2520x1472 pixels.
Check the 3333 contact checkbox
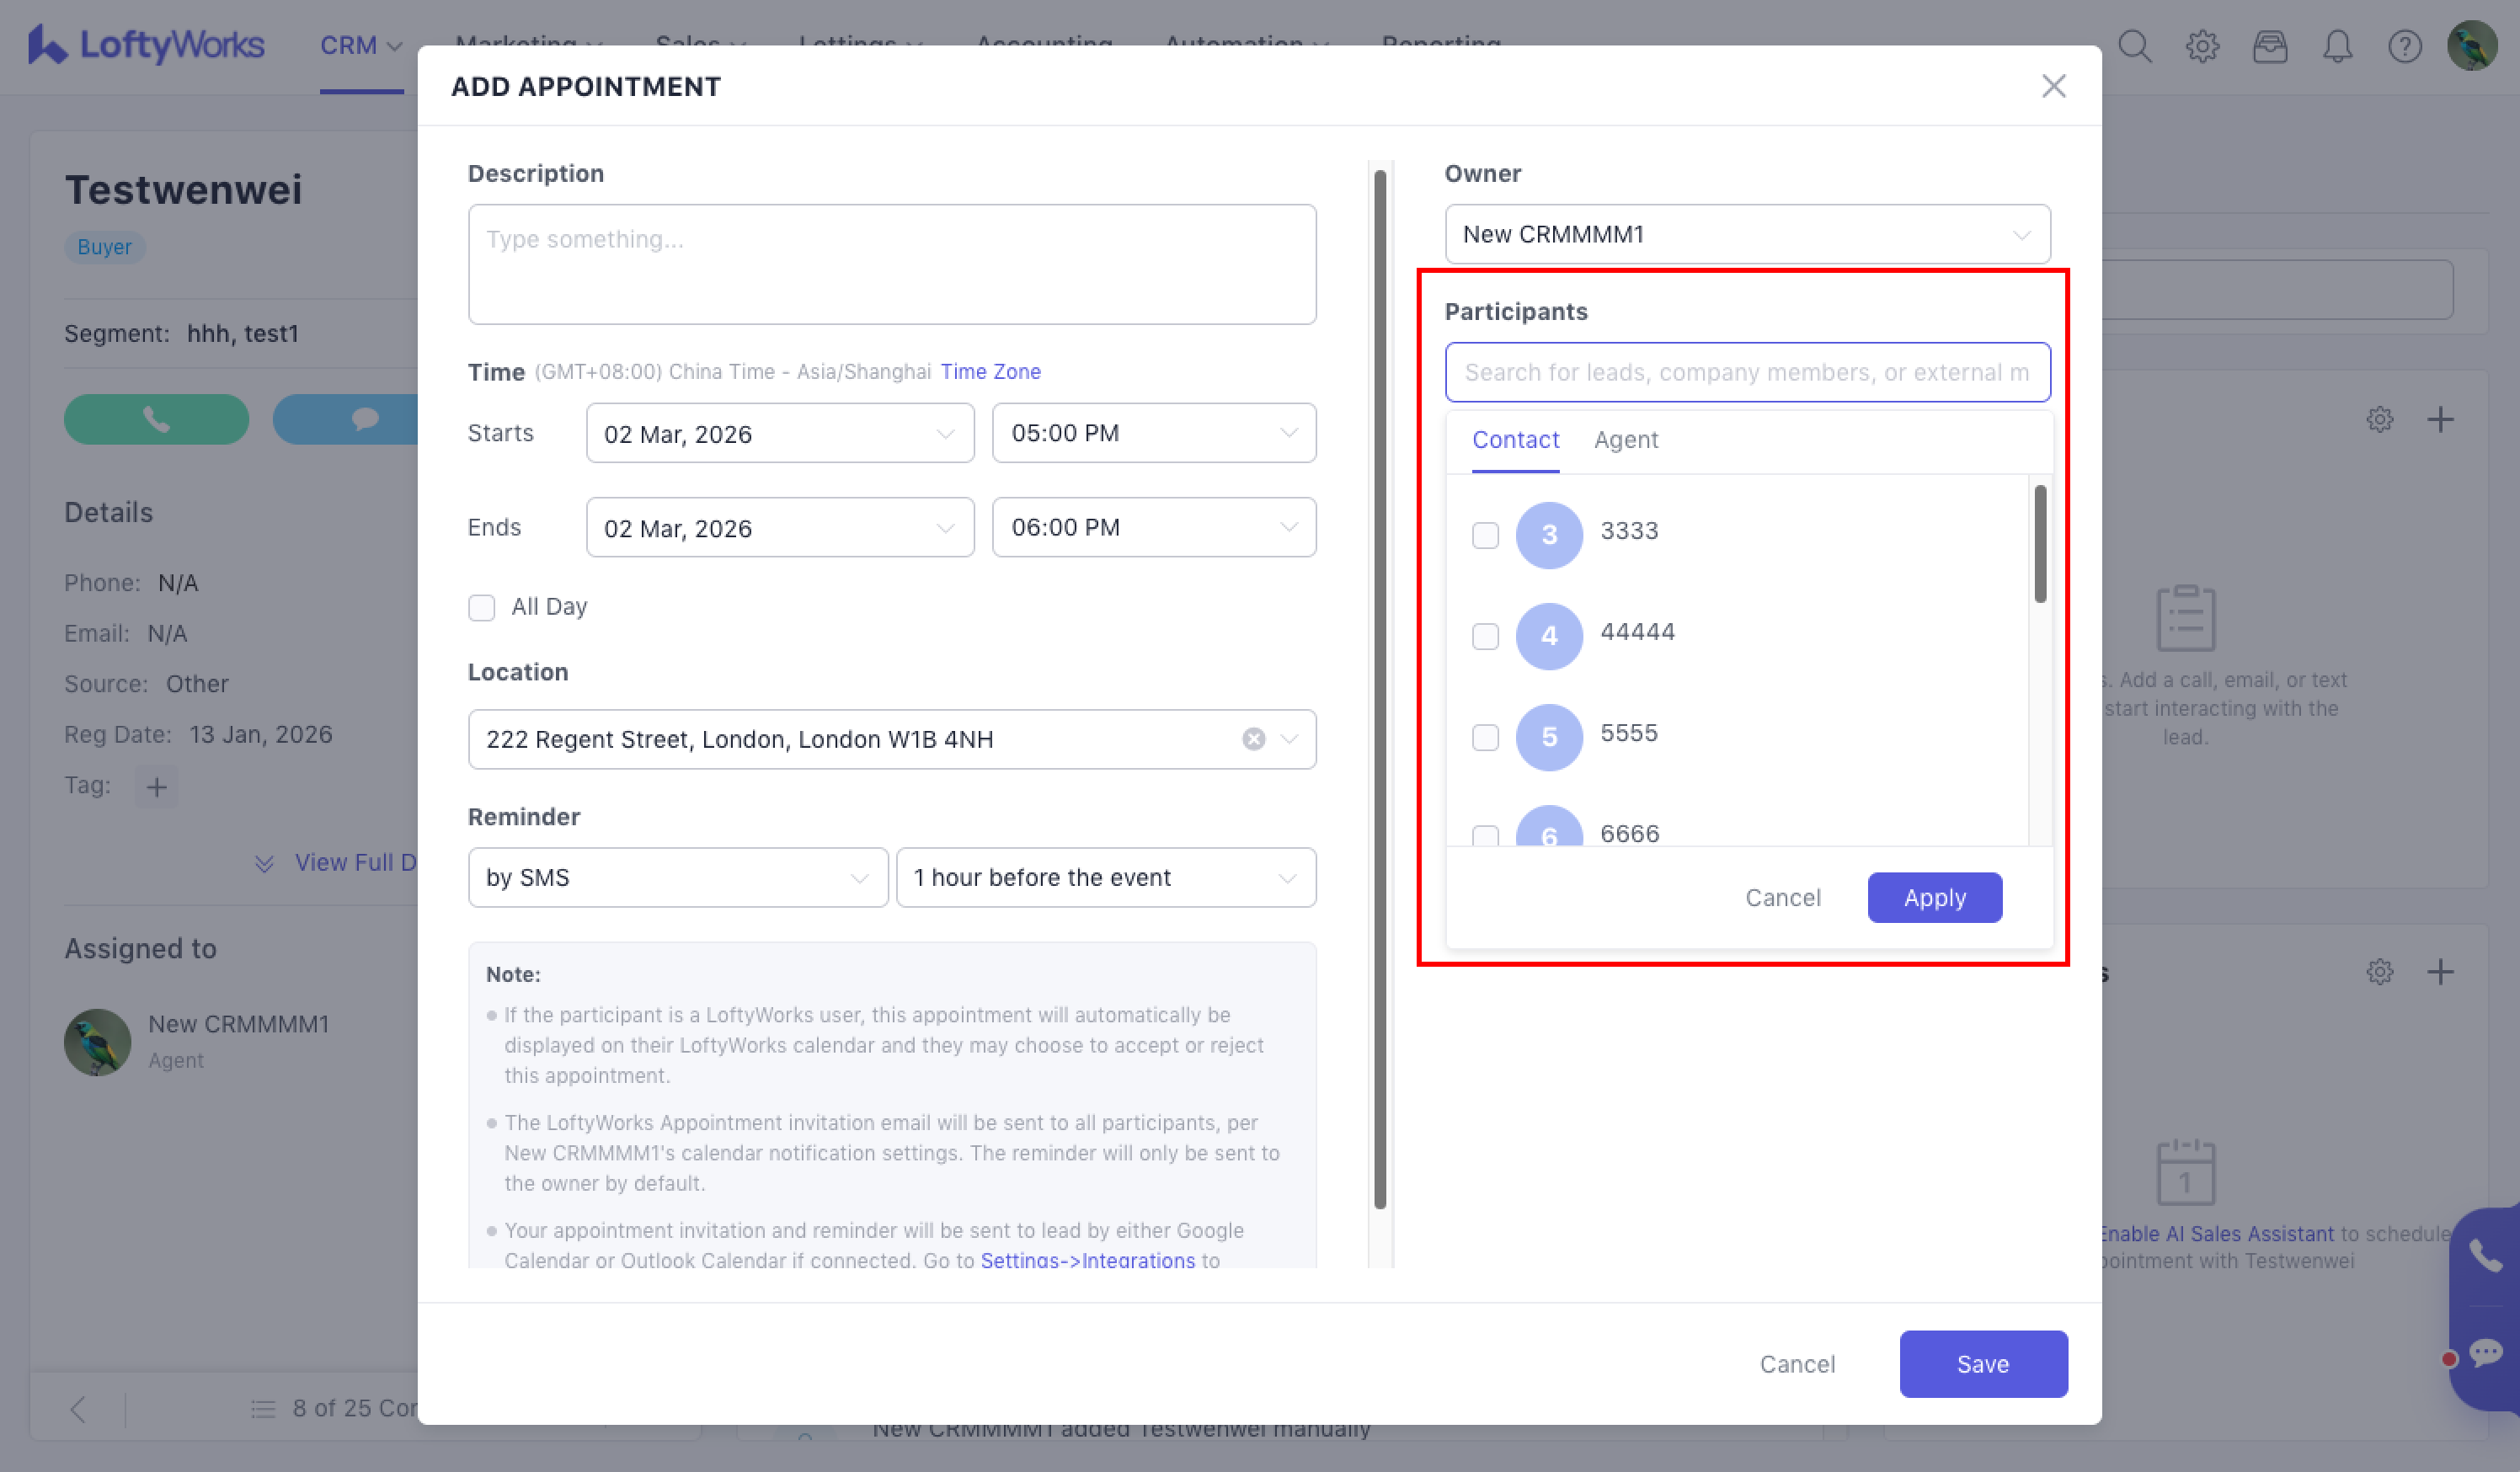[1485, 535]
